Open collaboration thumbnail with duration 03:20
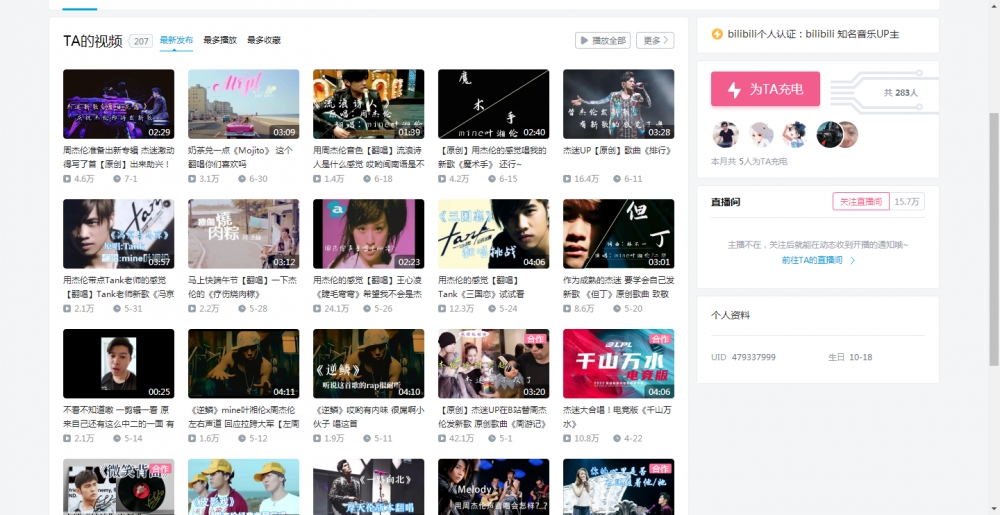 tap(494, 364)
